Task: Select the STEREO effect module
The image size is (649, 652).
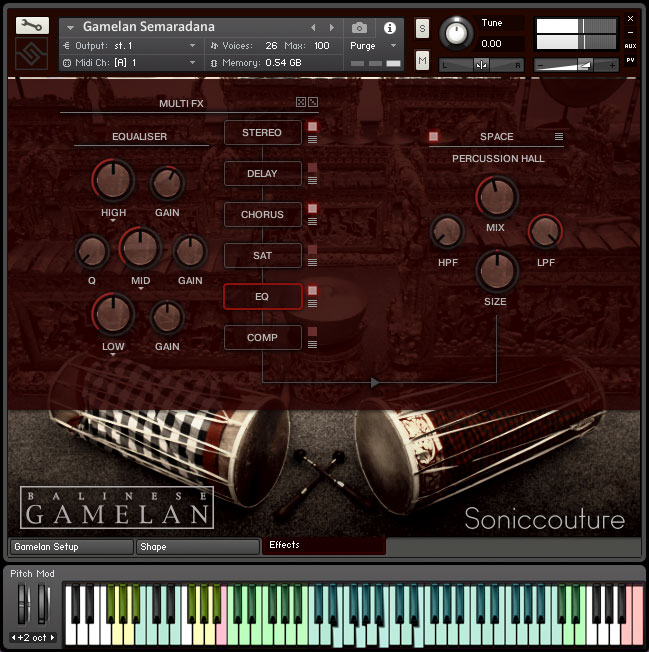Action: point(262,133)
